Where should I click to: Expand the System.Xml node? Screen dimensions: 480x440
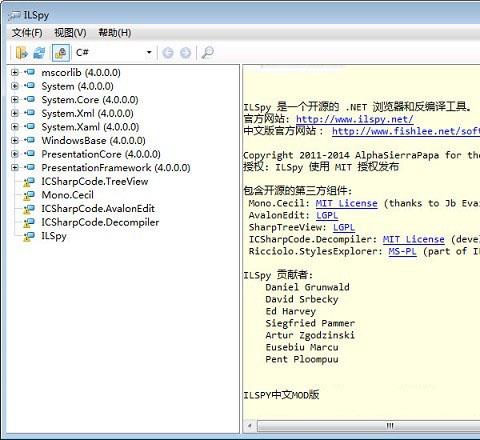click(15, 113)
